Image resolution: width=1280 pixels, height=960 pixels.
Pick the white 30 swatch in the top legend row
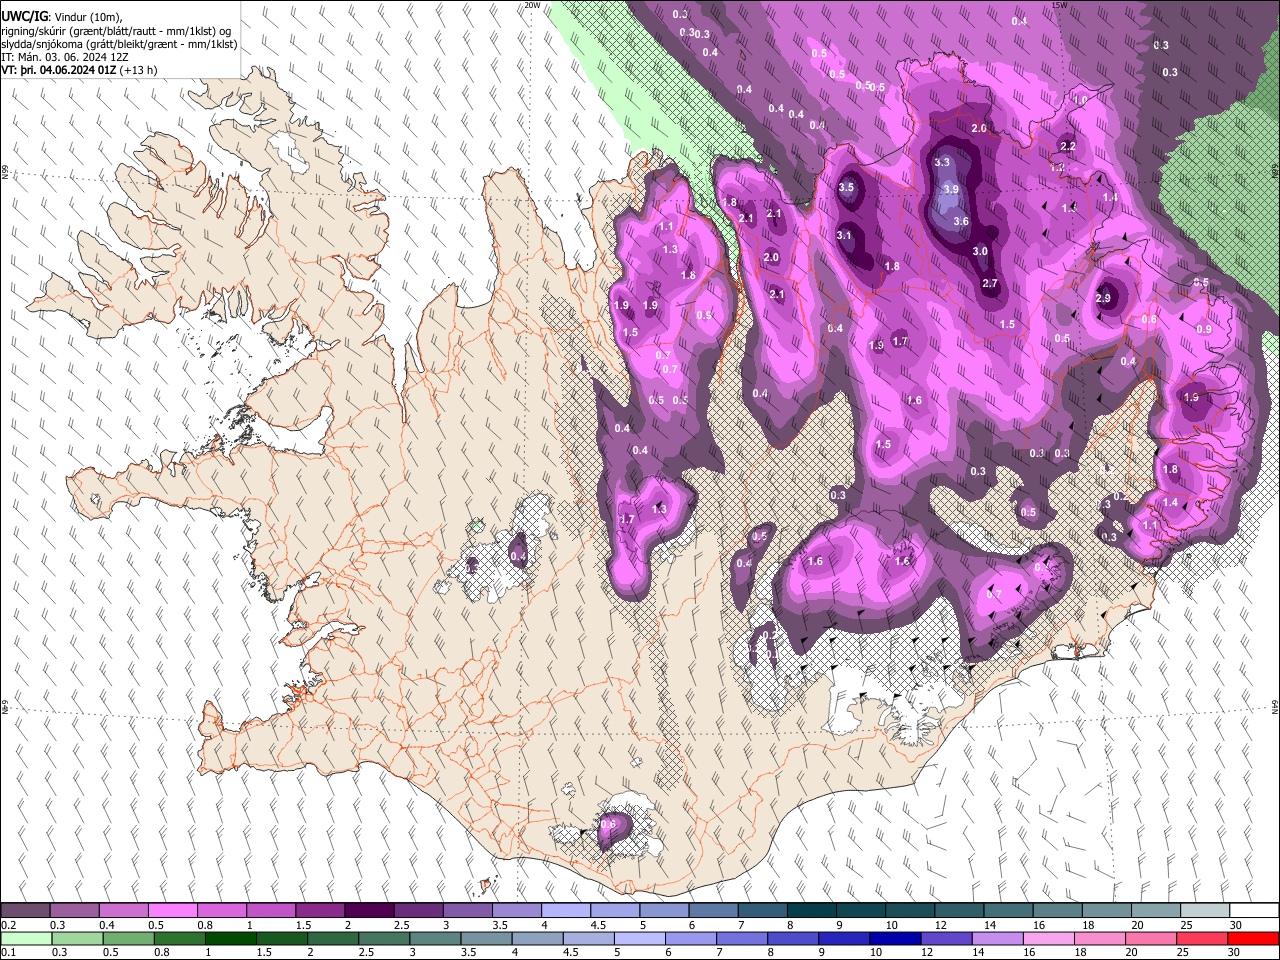(x=1252, y=910)
